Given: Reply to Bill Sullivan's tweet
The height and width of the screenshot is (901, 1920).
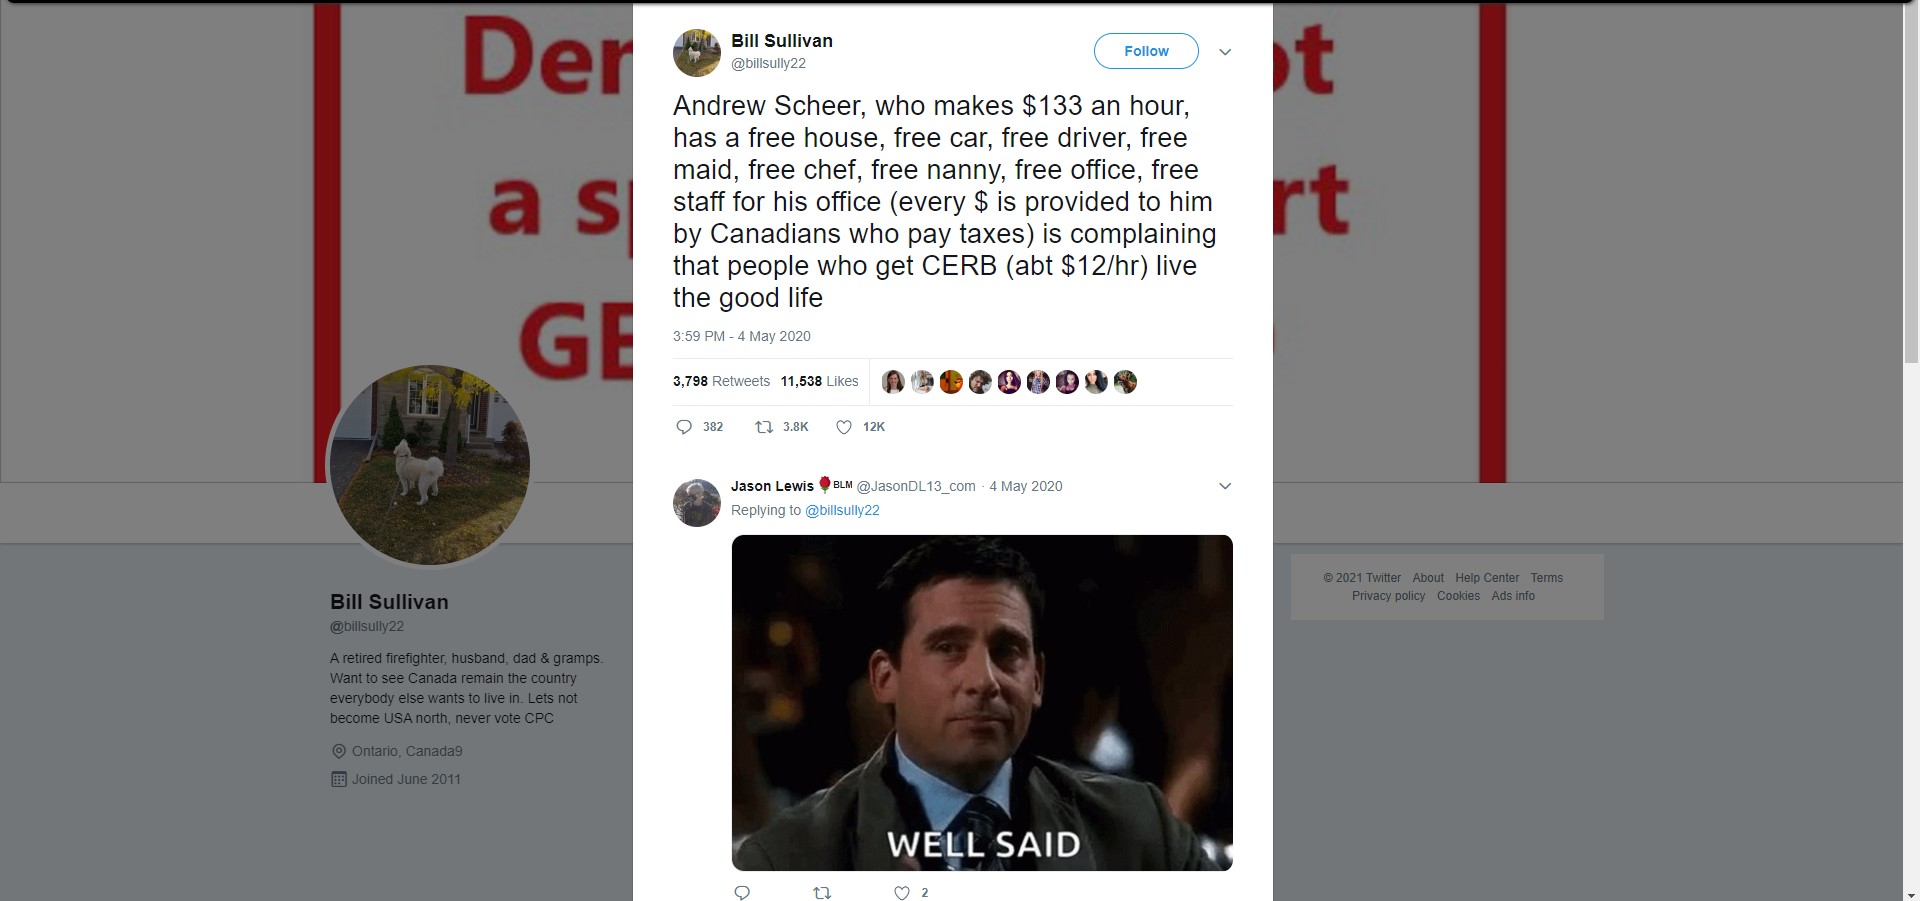Looking at the screenshot, I should (x=685, y=427).
